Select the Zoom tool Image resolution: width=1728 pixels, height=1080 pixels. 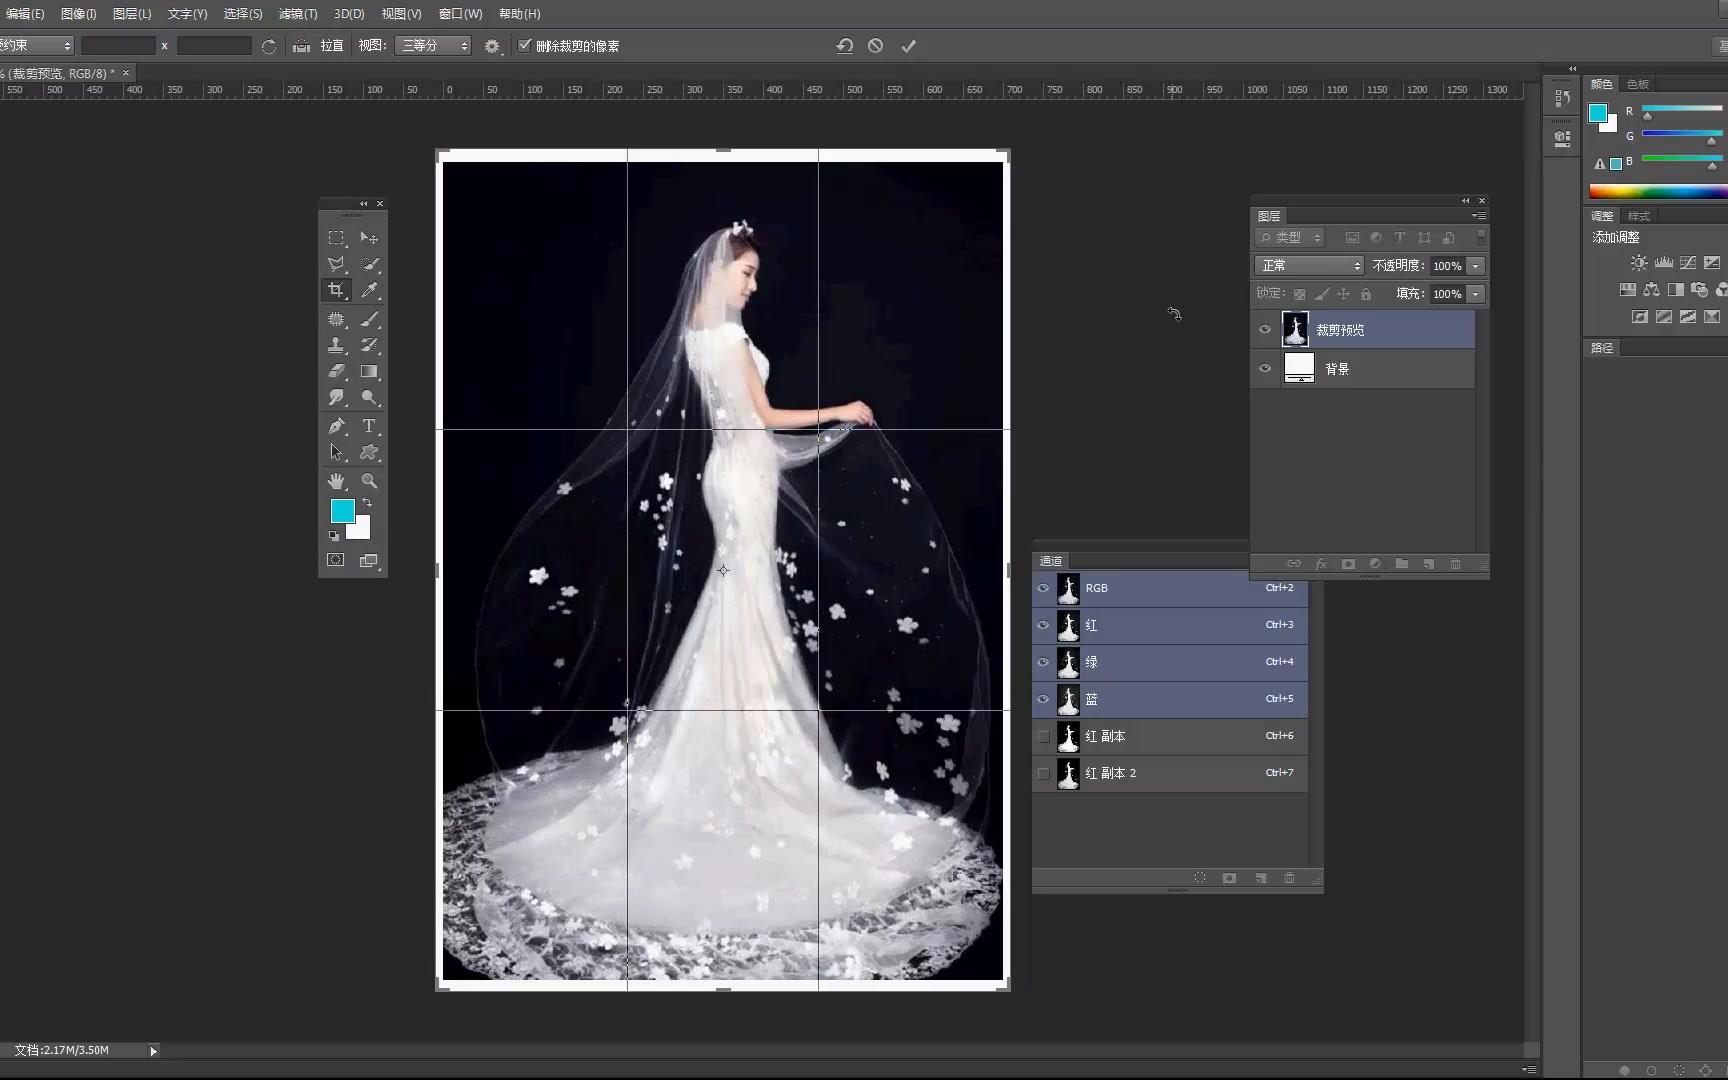(368, 481)
